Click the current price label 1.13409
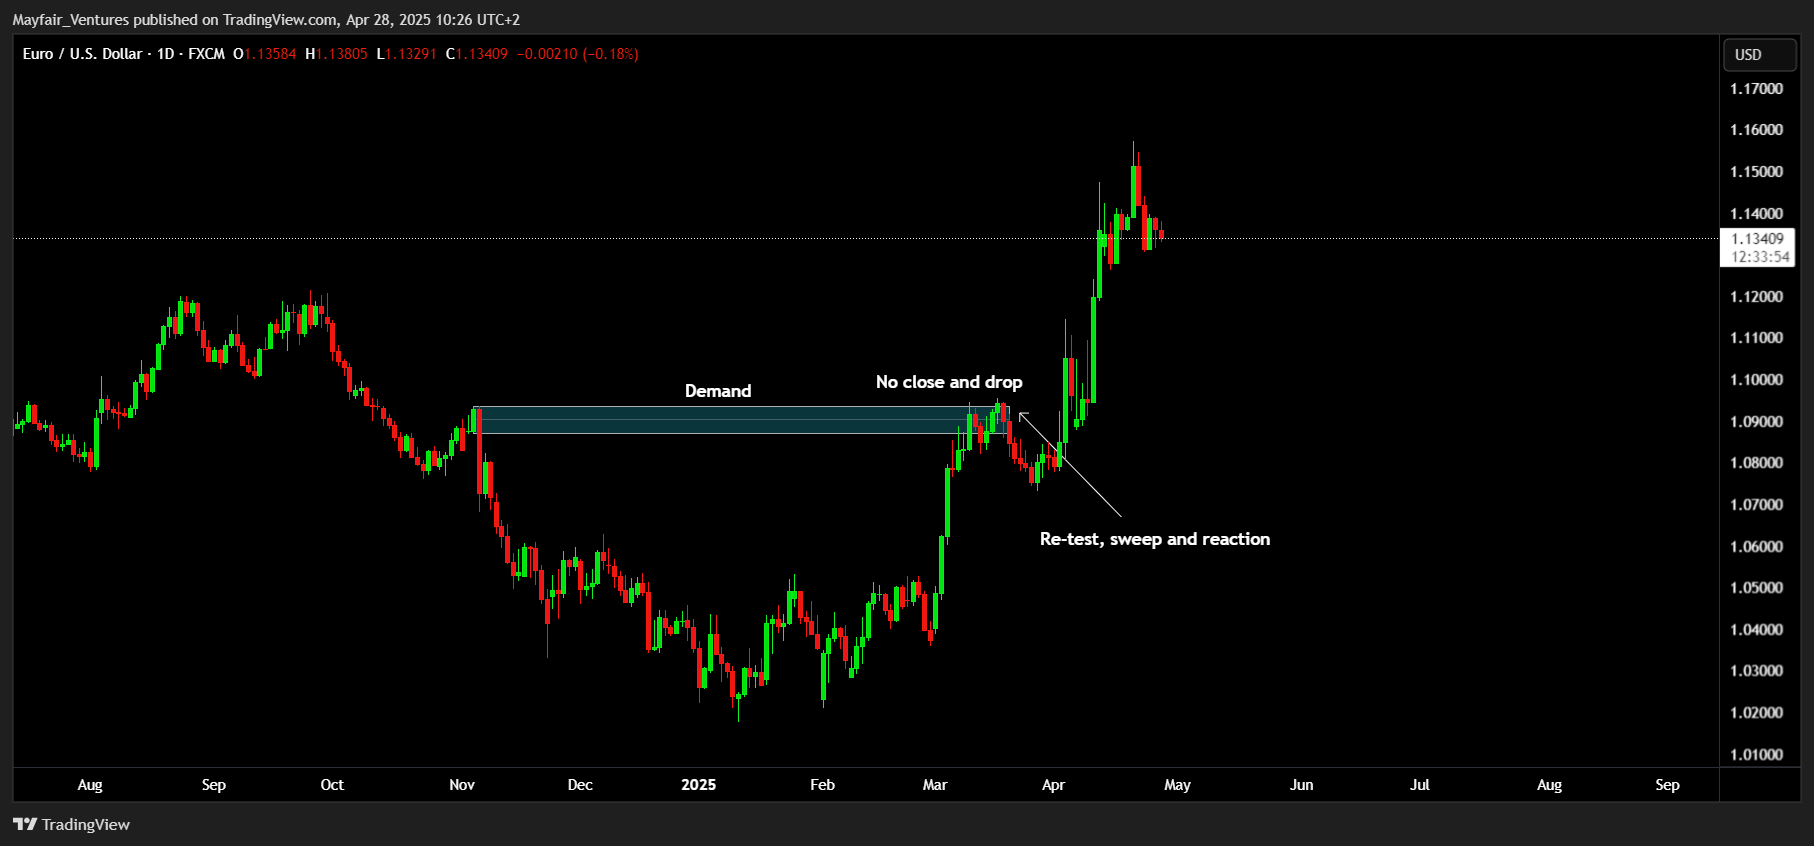Image resolution: width=1814 pixels, height=846 pixels. 1757,239
